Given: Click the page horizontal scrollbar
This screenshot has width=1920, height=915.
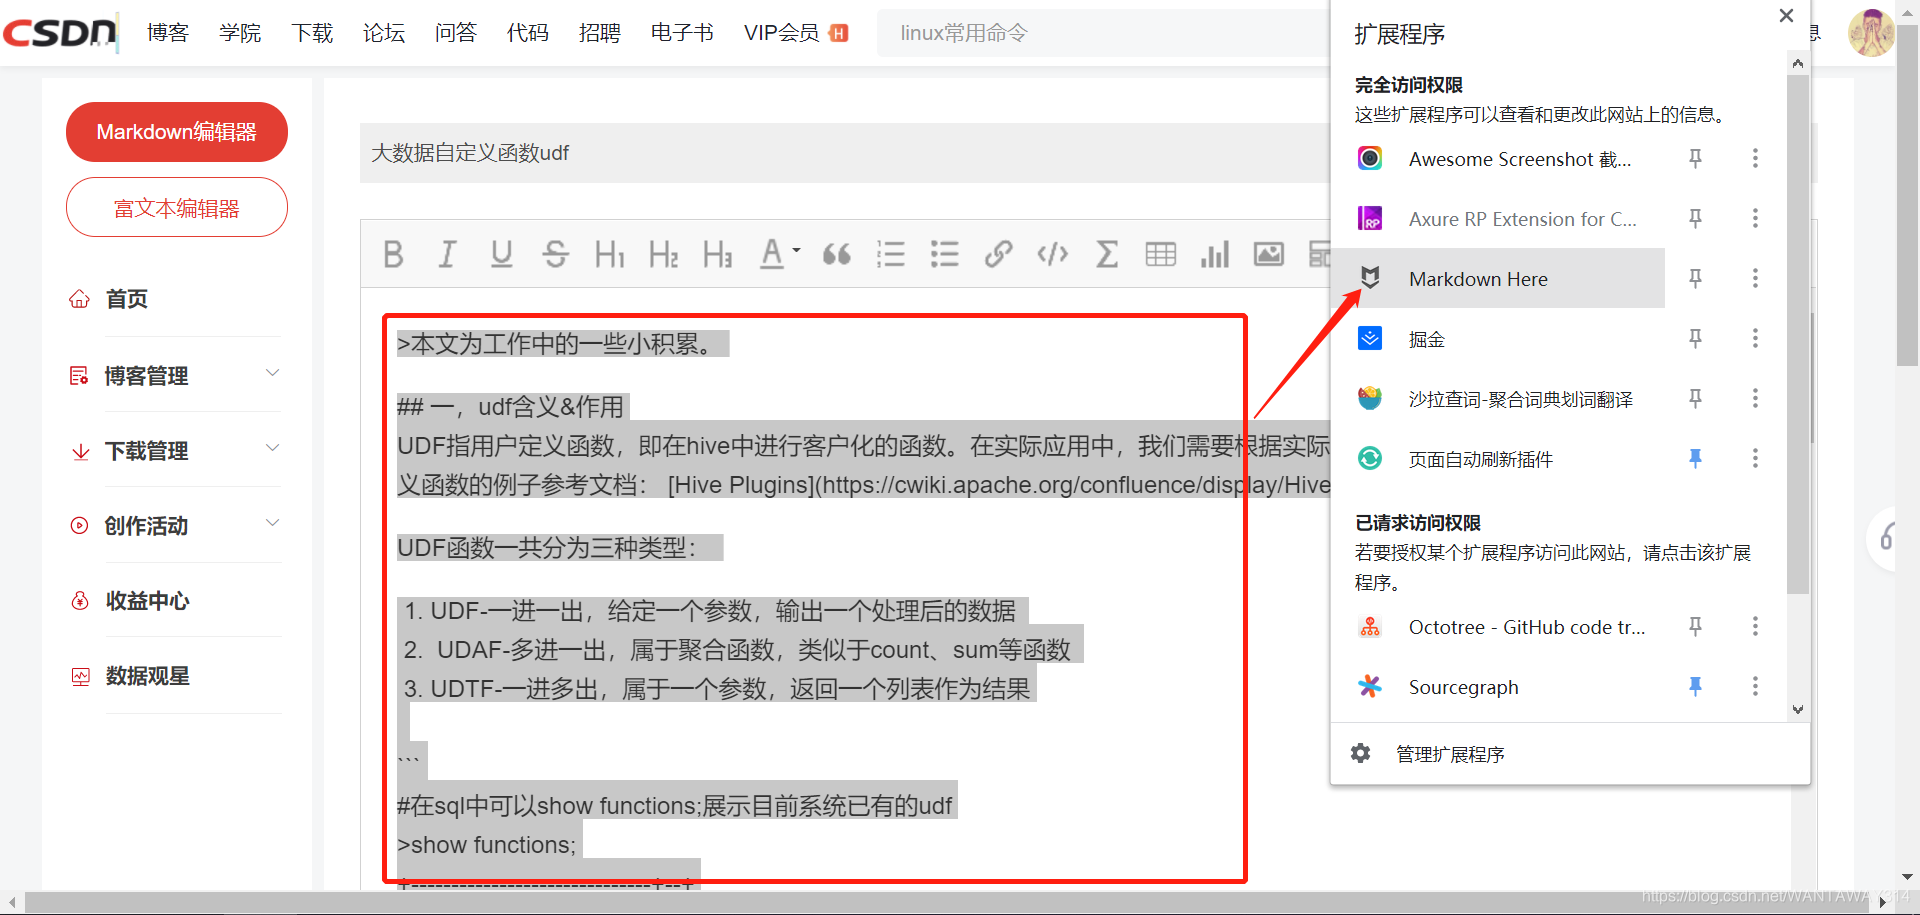Looking at the screenshot, I should point(945,902).
